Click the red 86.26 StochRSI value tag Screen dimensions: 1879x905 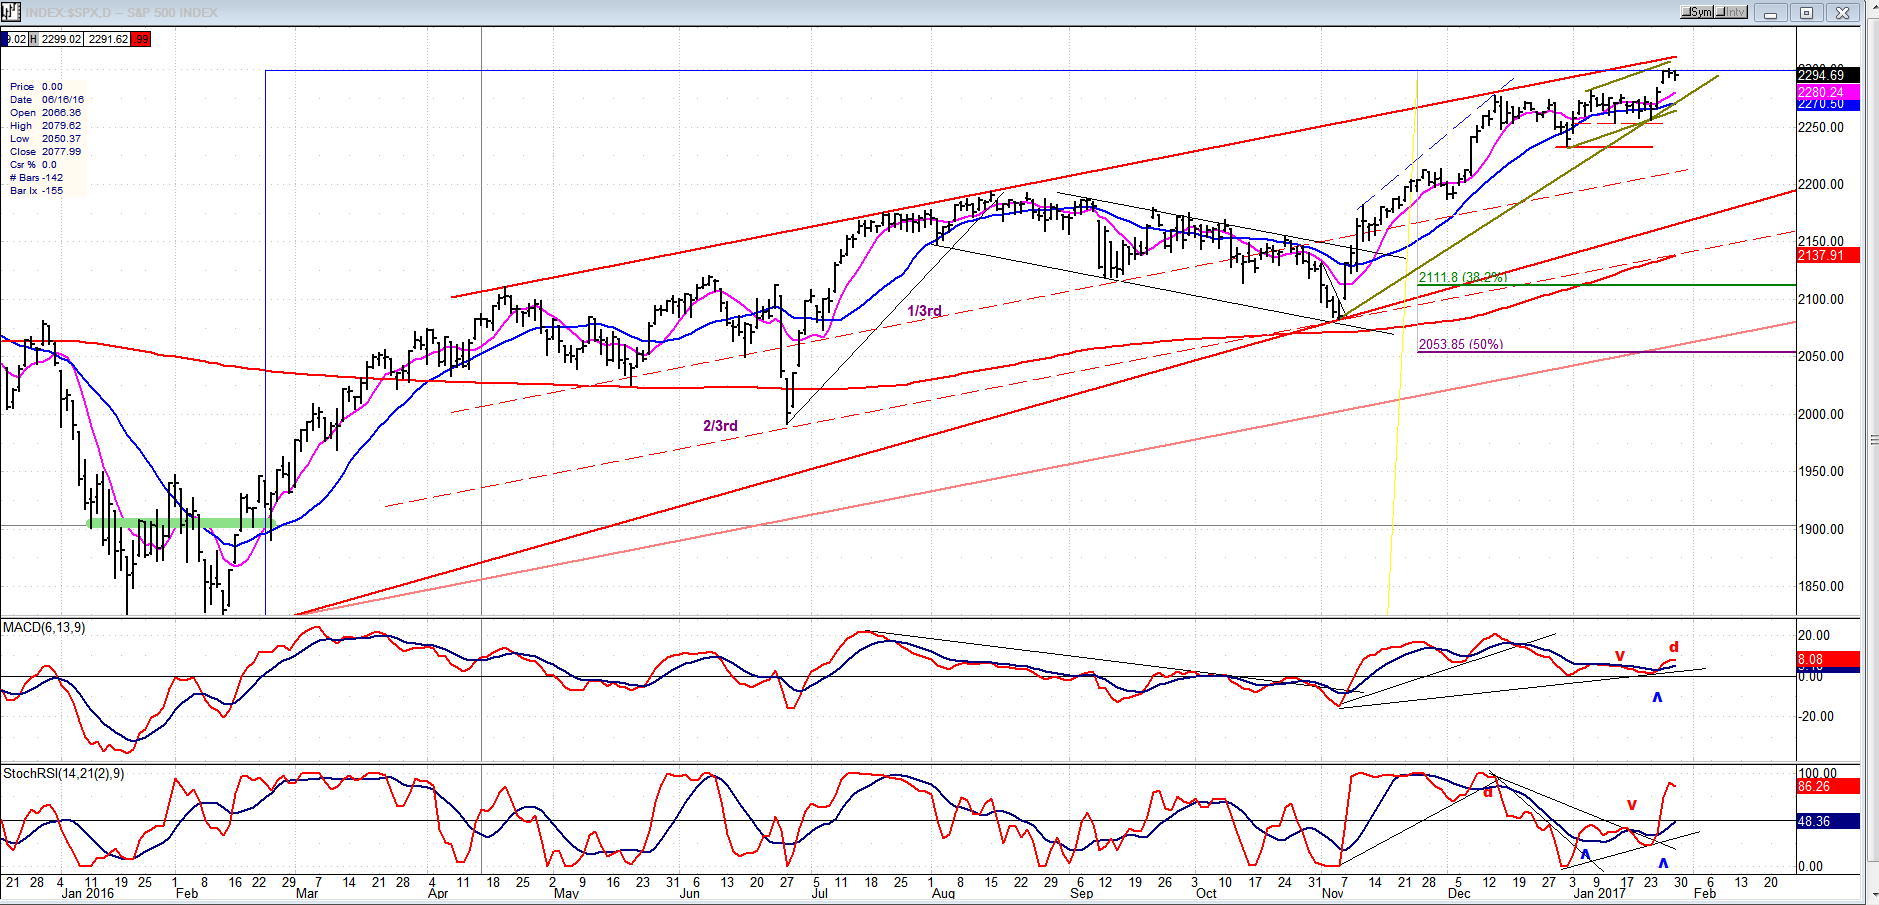click(x=1827, y=786)
